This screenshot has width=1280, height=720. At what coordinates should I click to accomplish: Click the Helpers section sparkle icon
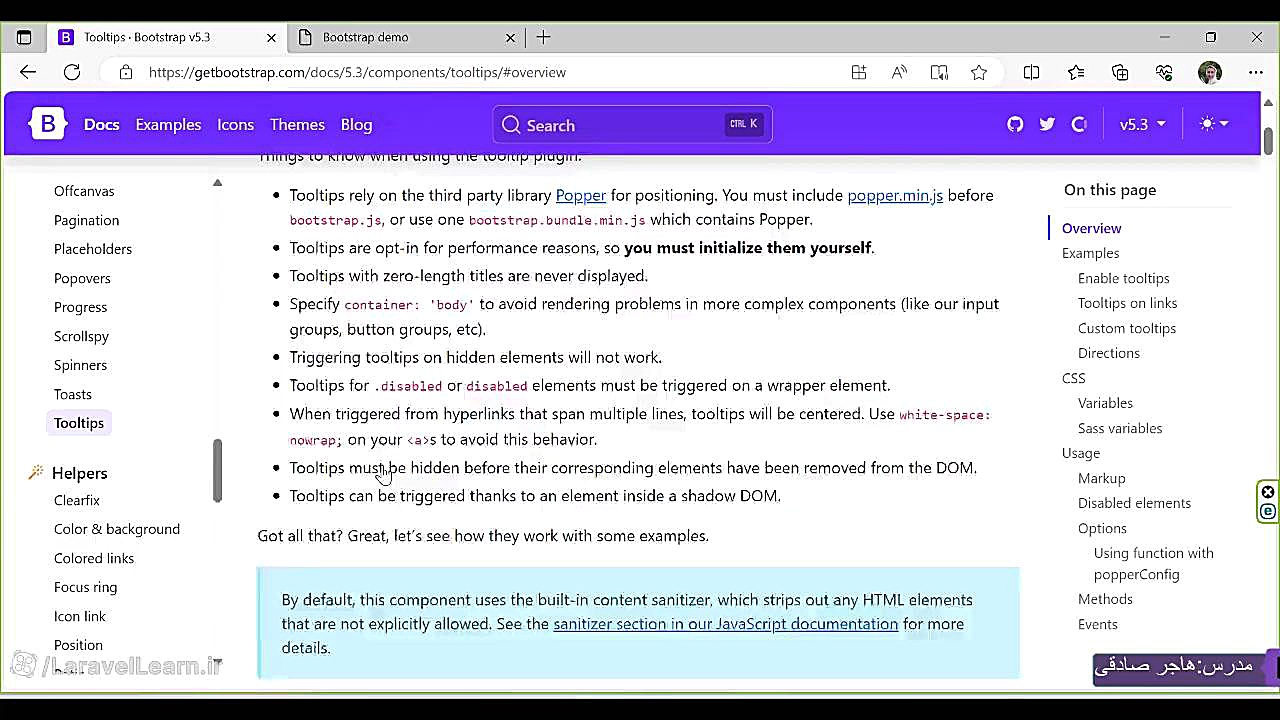[x=36, y=472]
